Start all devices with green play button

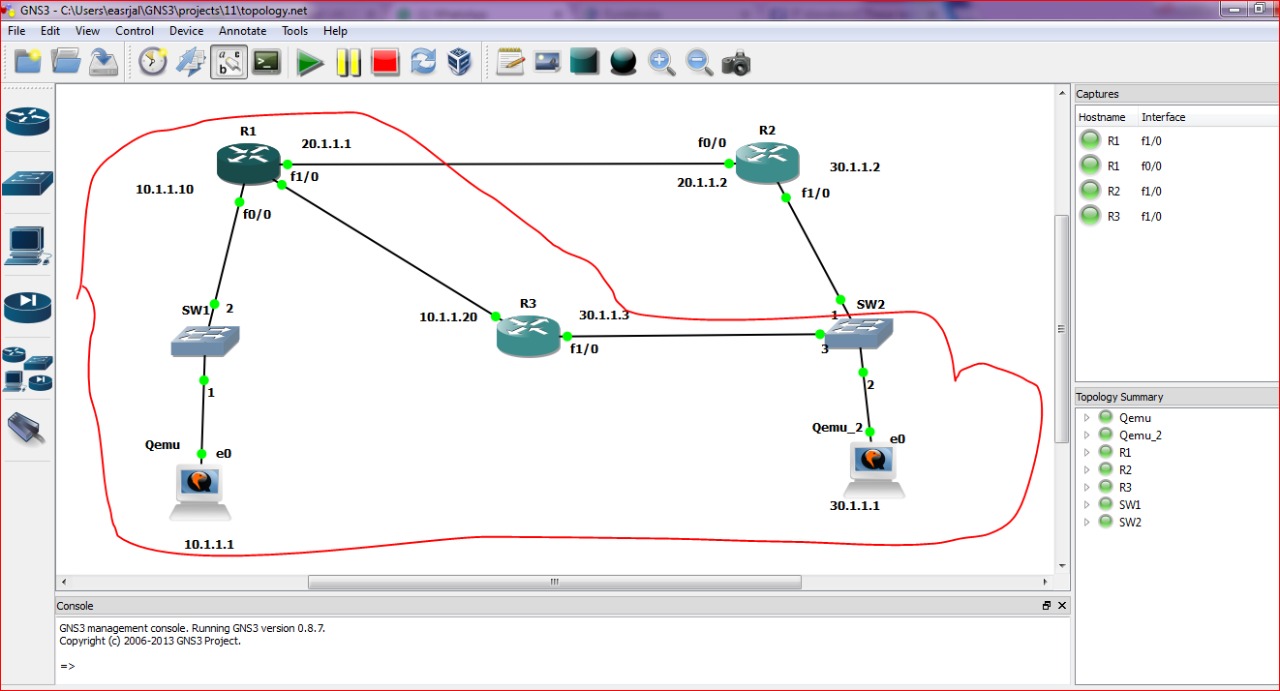tap(310, 63)
